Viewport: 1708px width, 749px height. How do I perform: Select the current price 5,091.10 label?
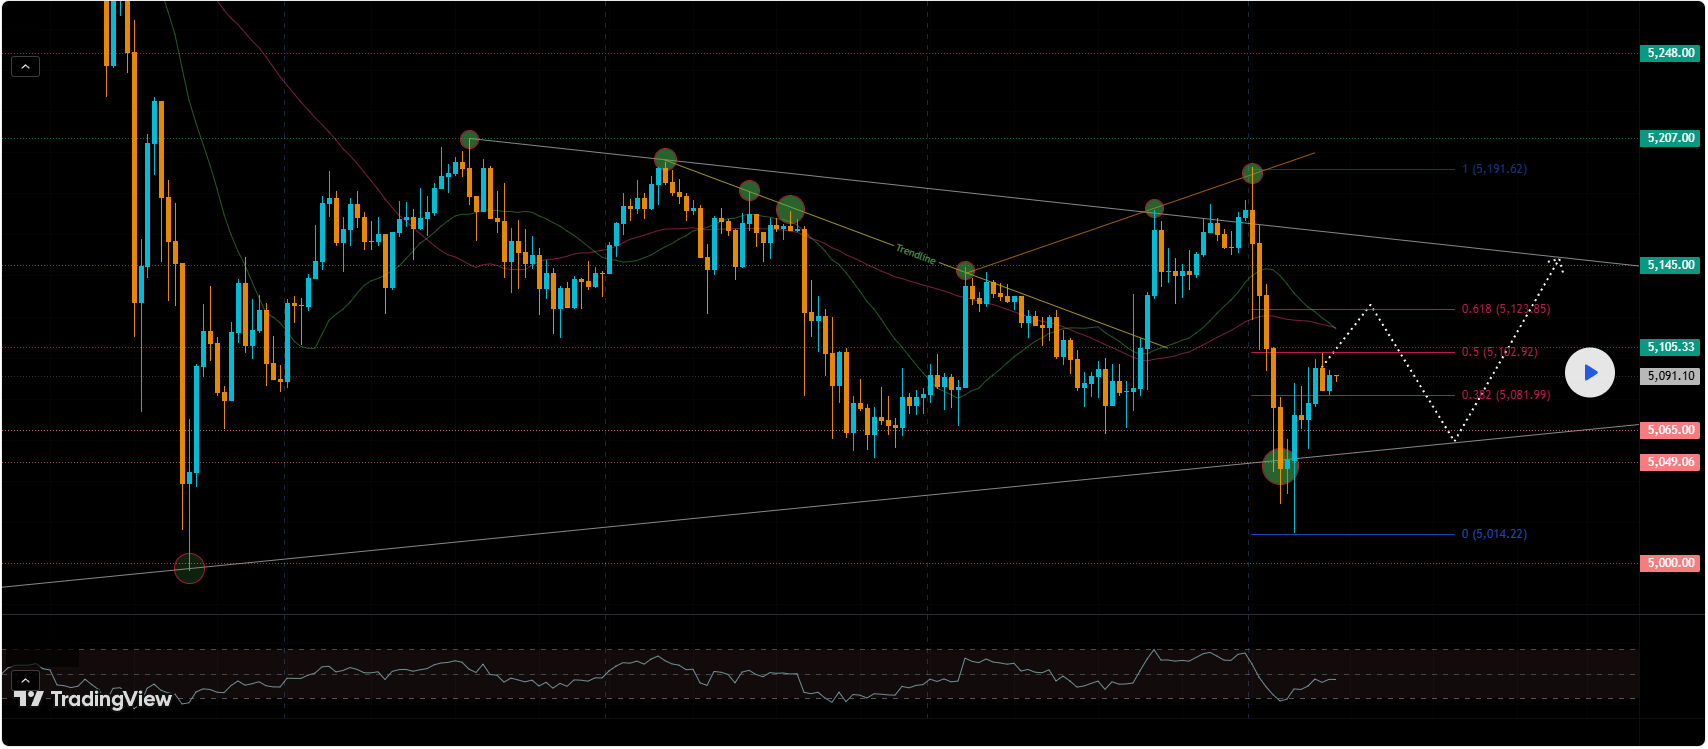(x=1670, y=376)
